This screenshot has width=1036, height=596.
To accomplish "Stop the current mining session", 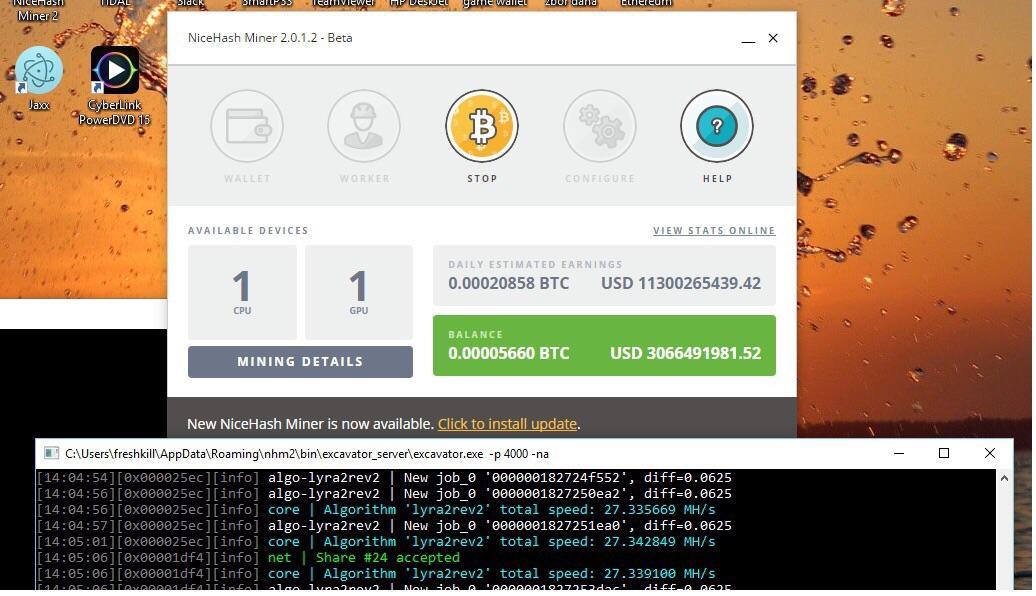I will pyautogui.click(x=482, y=126).
